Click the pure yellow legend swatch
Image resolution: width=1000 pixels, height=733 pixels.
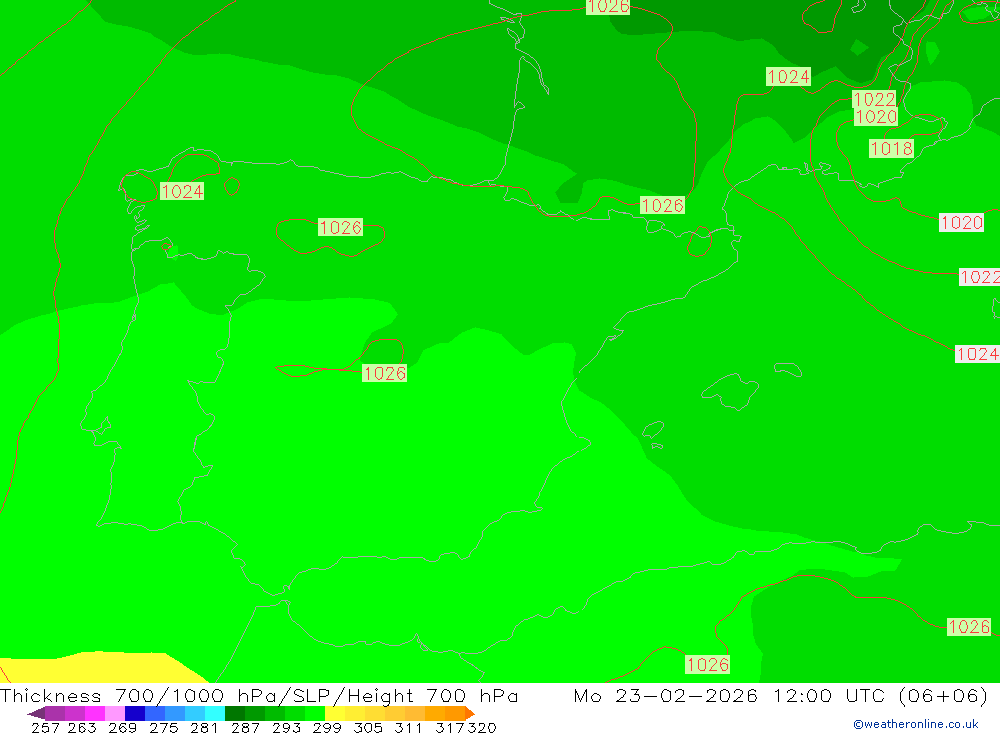(x=335, y=713)
